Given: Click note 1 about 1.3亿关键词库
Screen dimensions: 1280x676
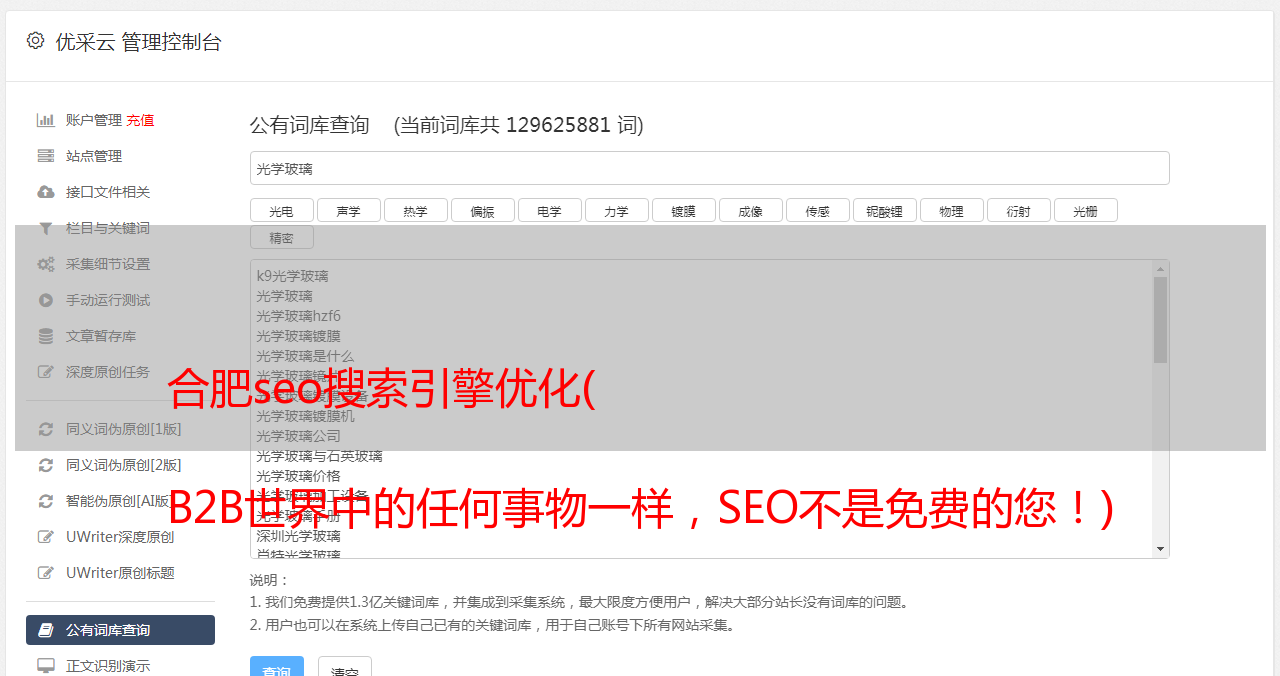Looking at the screenshot, I should tap(580, 602).
